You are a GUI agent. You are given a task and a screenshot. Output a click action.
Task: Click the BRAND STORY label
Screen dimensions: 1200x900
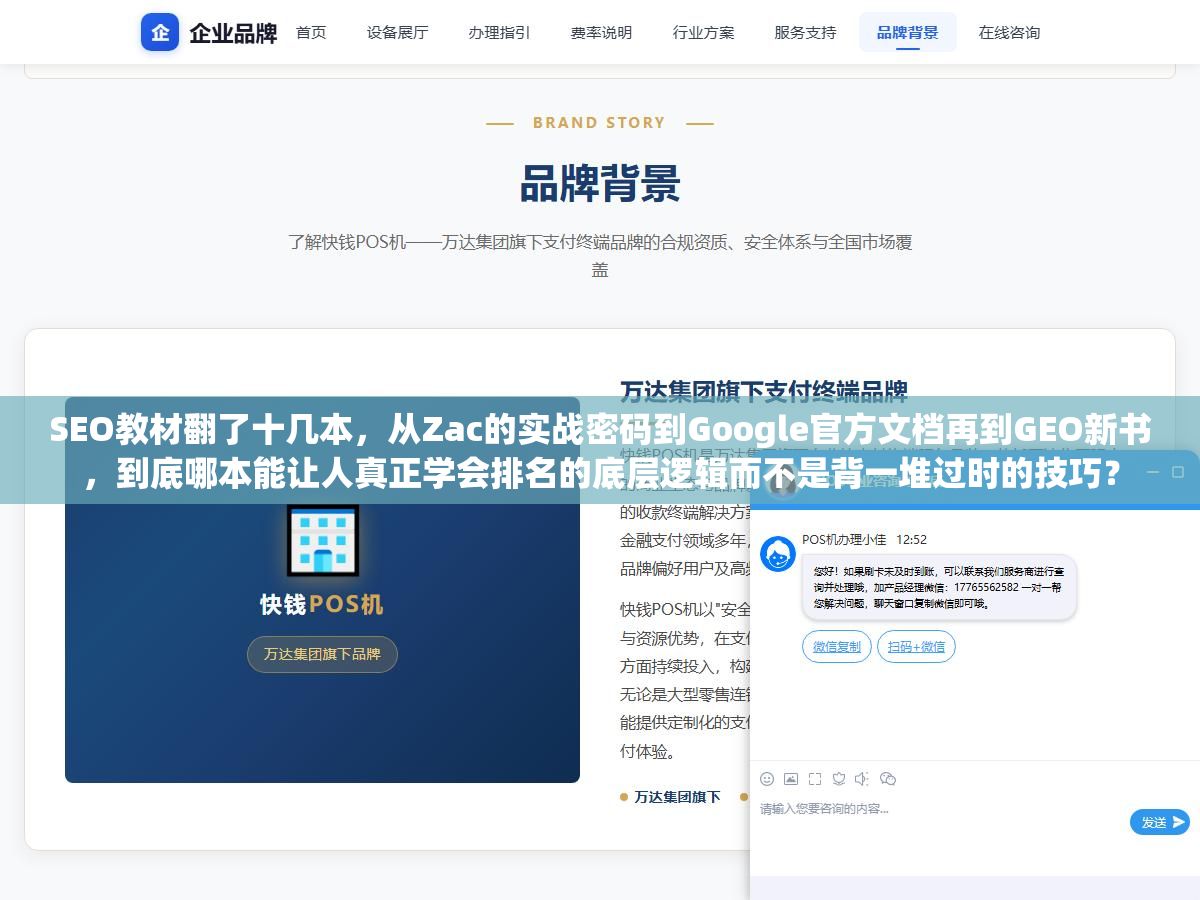(599, 123)
